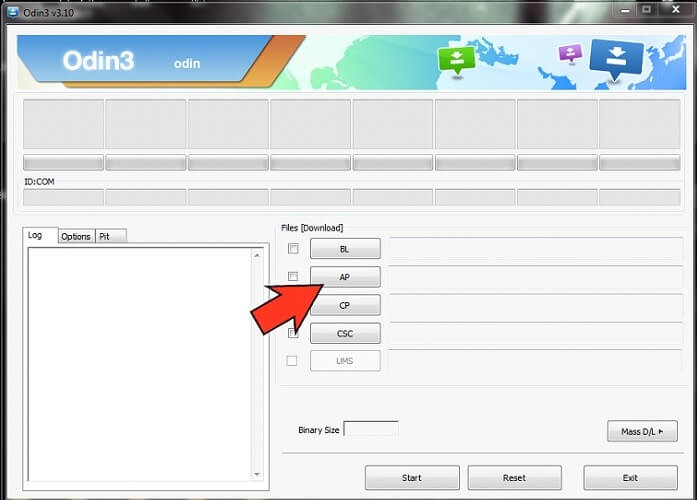Maximize the Odin3 window
The image size is (697, 500).
pos(647,9)
